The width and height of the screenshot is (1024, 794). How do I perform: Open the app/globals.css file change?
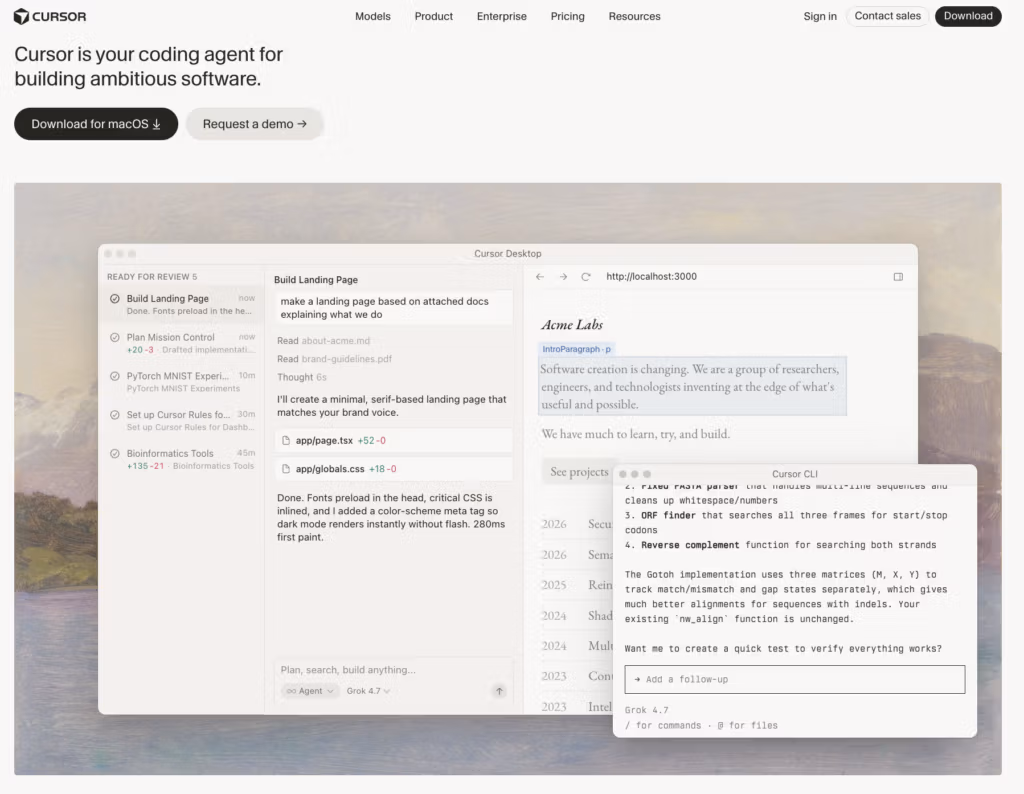coord(394,469)
